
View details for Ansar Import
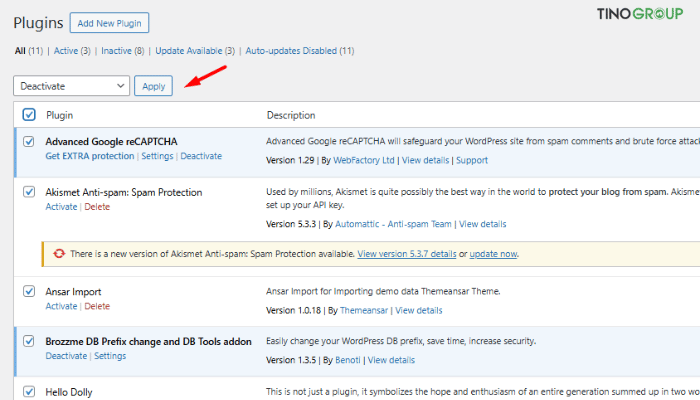tap(419, 310)
